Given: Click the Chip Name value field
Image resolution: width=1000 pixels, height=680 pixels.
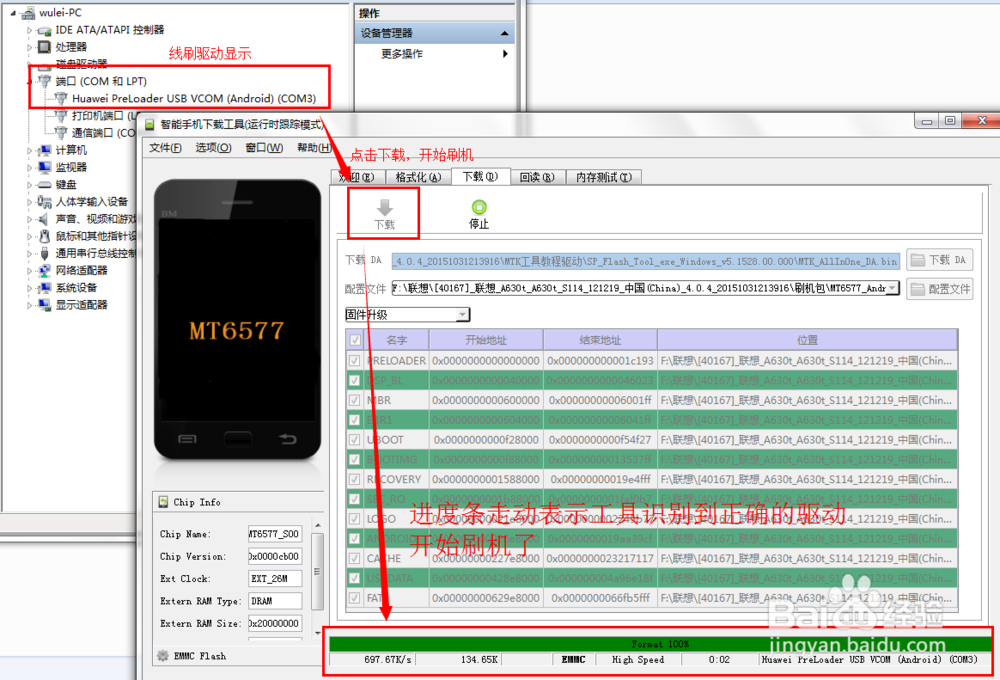Looking at the screenshot, I should [274, 534].
